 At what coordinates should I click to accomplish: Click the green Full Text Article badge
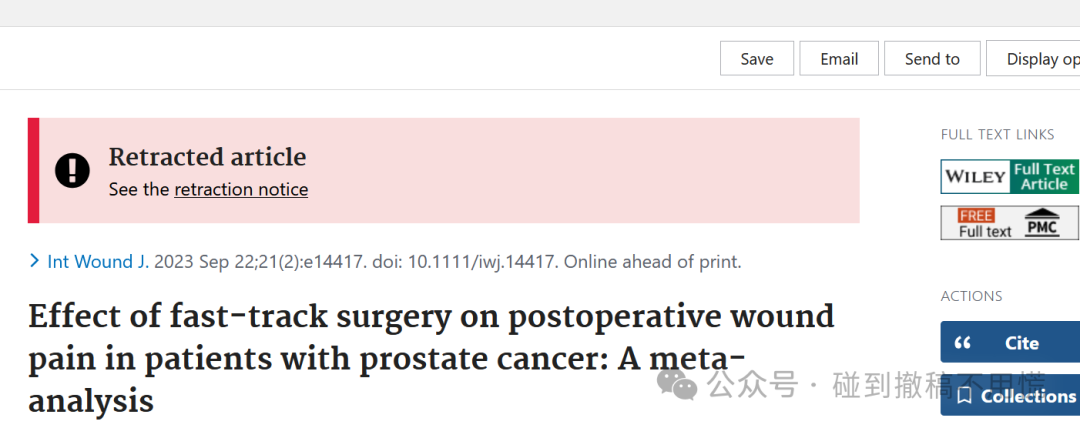pos(1044,176)
